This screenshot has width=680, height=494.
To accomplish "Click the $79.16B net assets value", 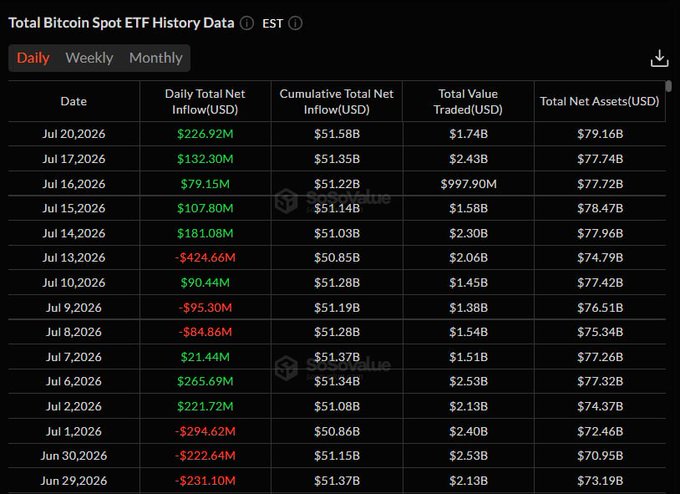I will (600, 134).
